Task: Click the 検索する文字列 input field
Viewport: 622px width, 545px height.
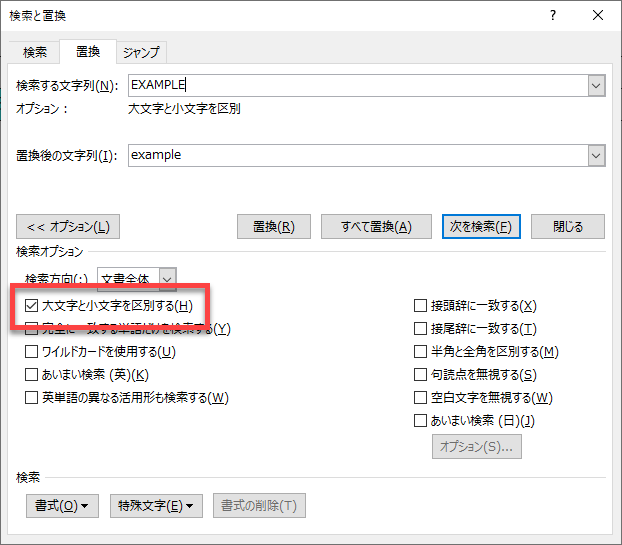Action: coord(357,86)
